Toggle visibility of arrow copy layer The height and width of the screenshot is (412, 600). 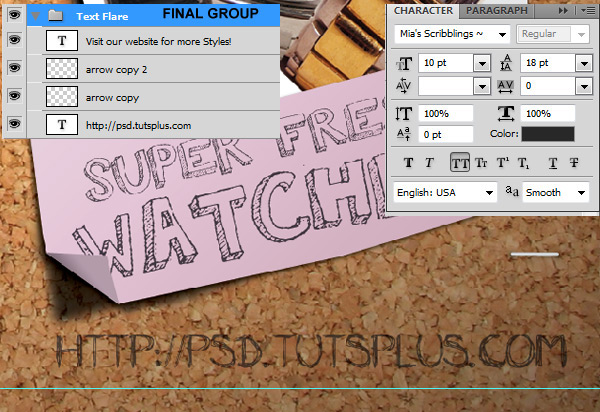(14, 95)
